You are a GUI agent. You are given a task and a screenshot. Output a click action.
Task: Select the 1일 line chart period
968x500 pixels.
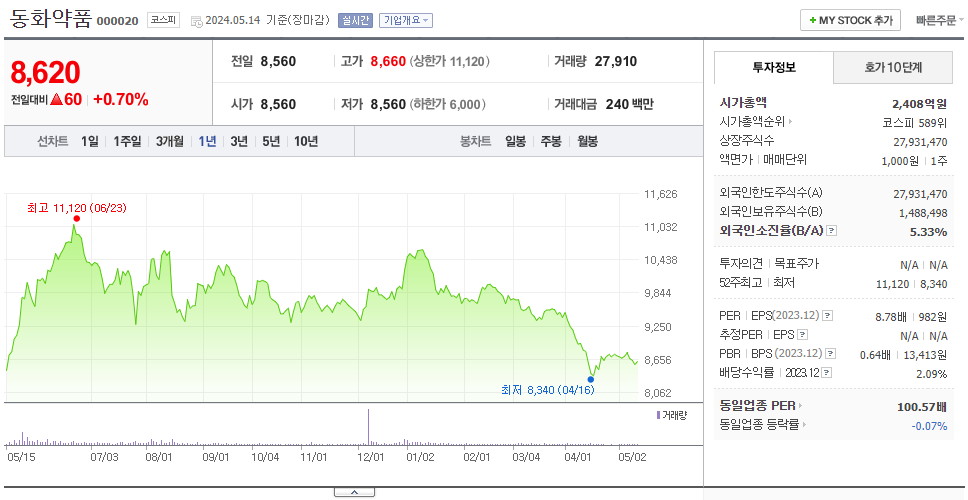pos(90,141)
